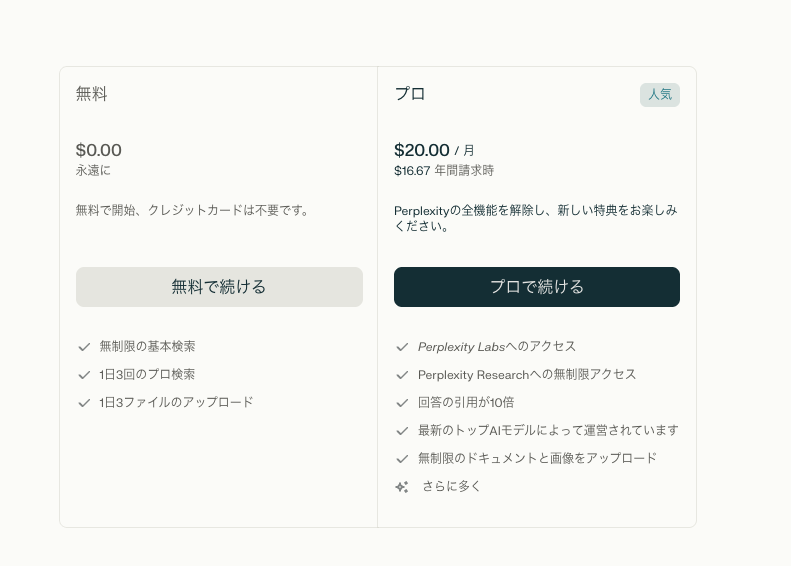Click the 1日3回のプロ検索 feature text
This screenshot has width=791, height=566.
click(x=147, y=374)
